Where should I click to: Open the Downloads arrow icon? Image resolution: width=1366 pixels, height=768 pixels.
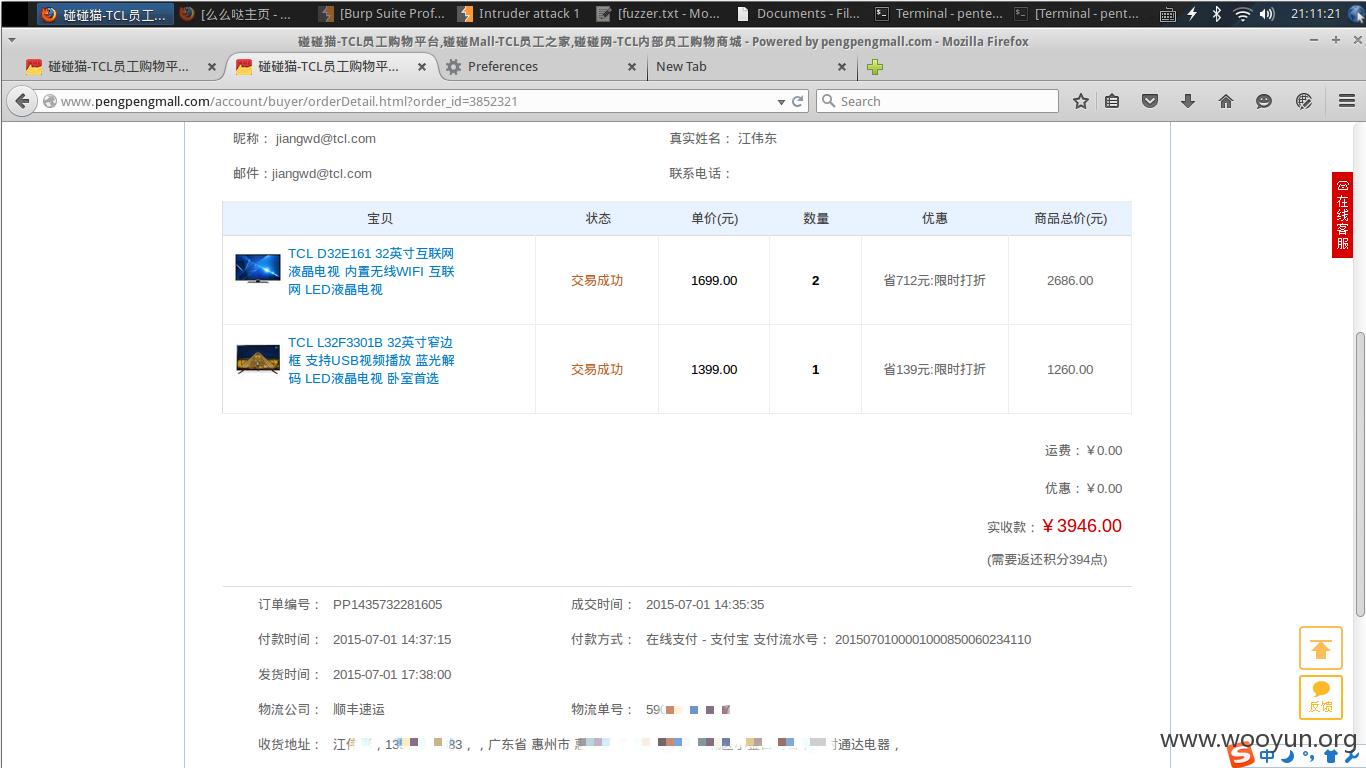coord(1188,101)
